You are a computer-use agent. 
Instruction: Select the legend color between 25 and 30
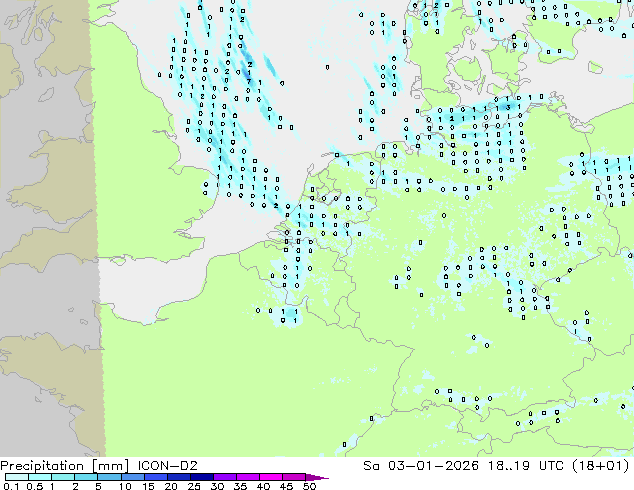(x=201, y=477)
